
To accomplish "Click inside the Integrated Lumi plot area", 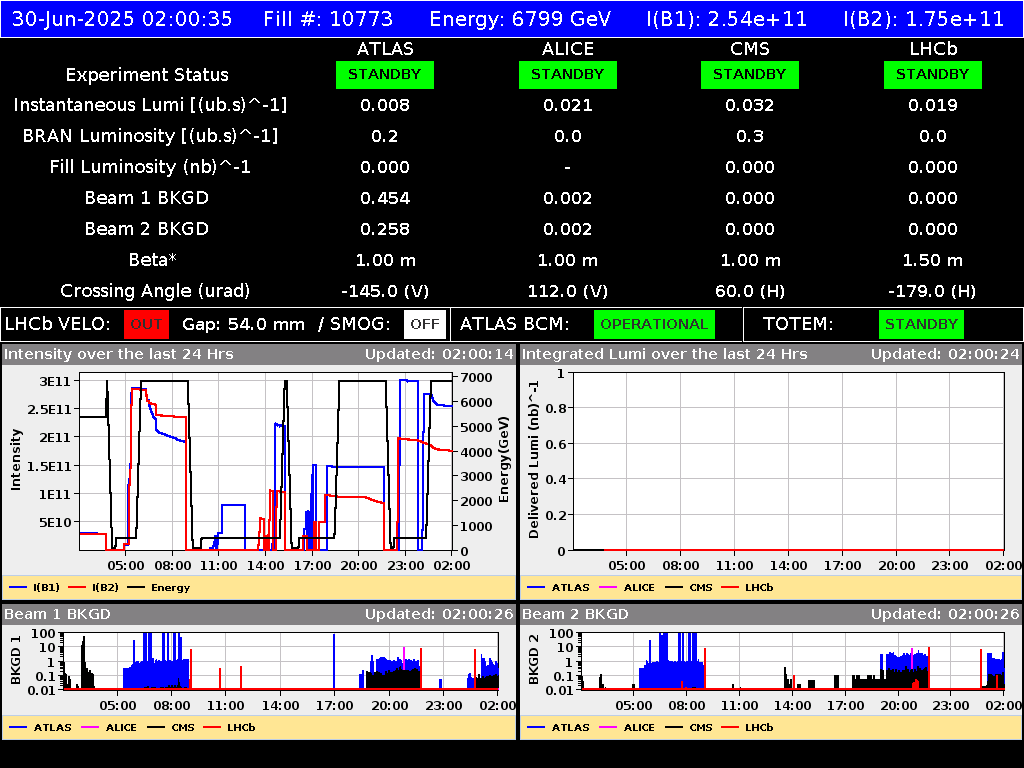I will [x=788, y=462].
